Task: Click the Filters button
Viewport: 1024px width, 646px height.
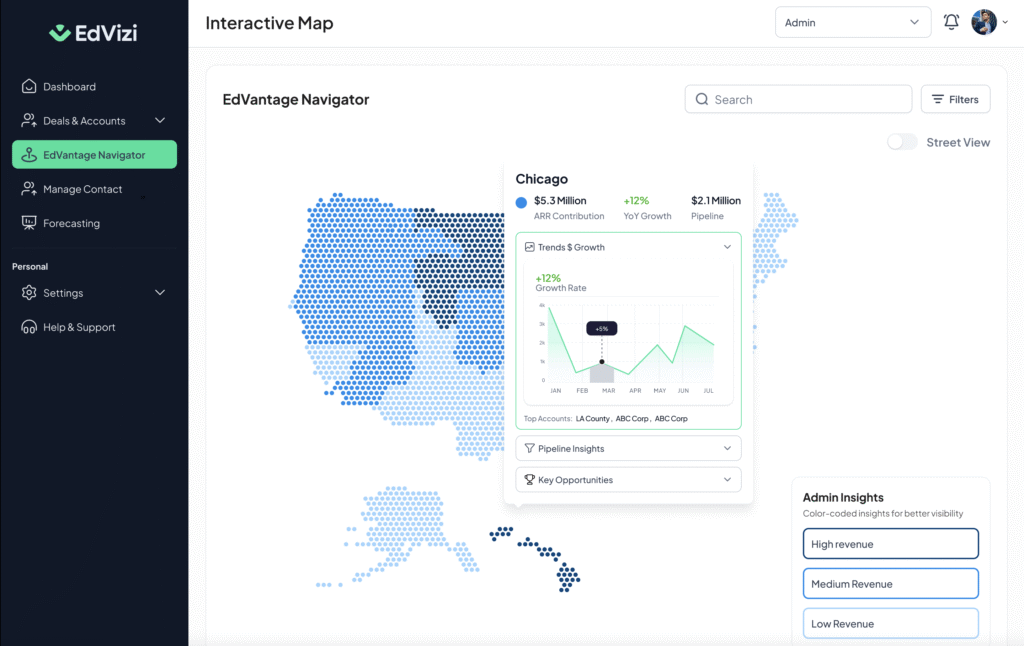Action: 955,99
